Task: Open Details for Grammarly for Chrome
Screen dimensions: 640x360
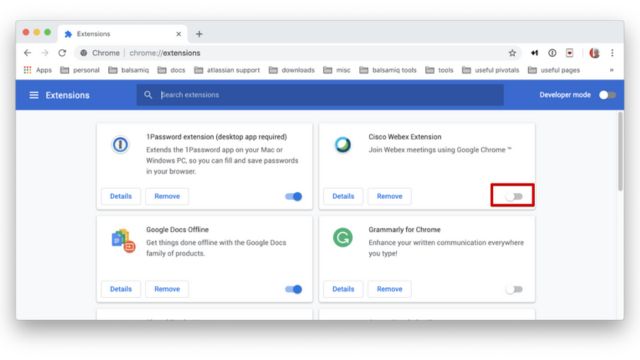Action: 343,289
